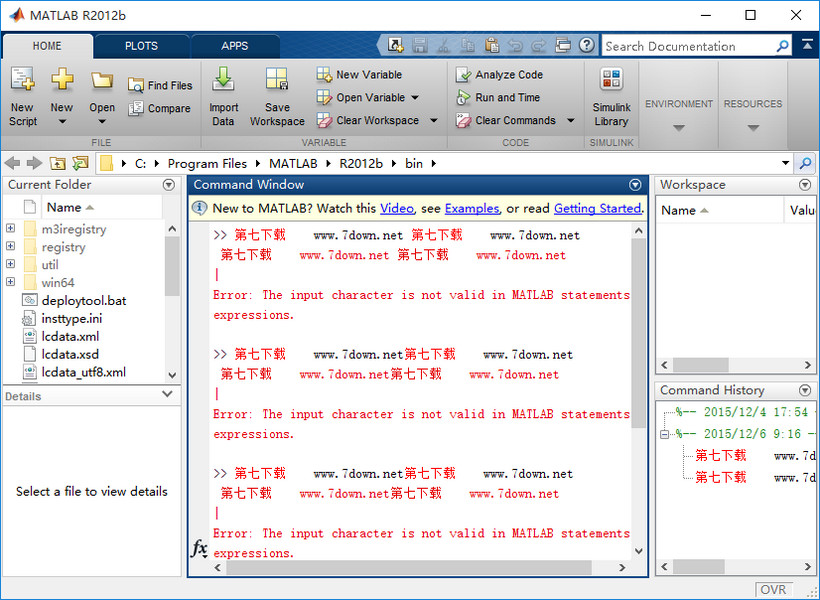
Task: Click Clear Workspace
Action: pos(368,120)
